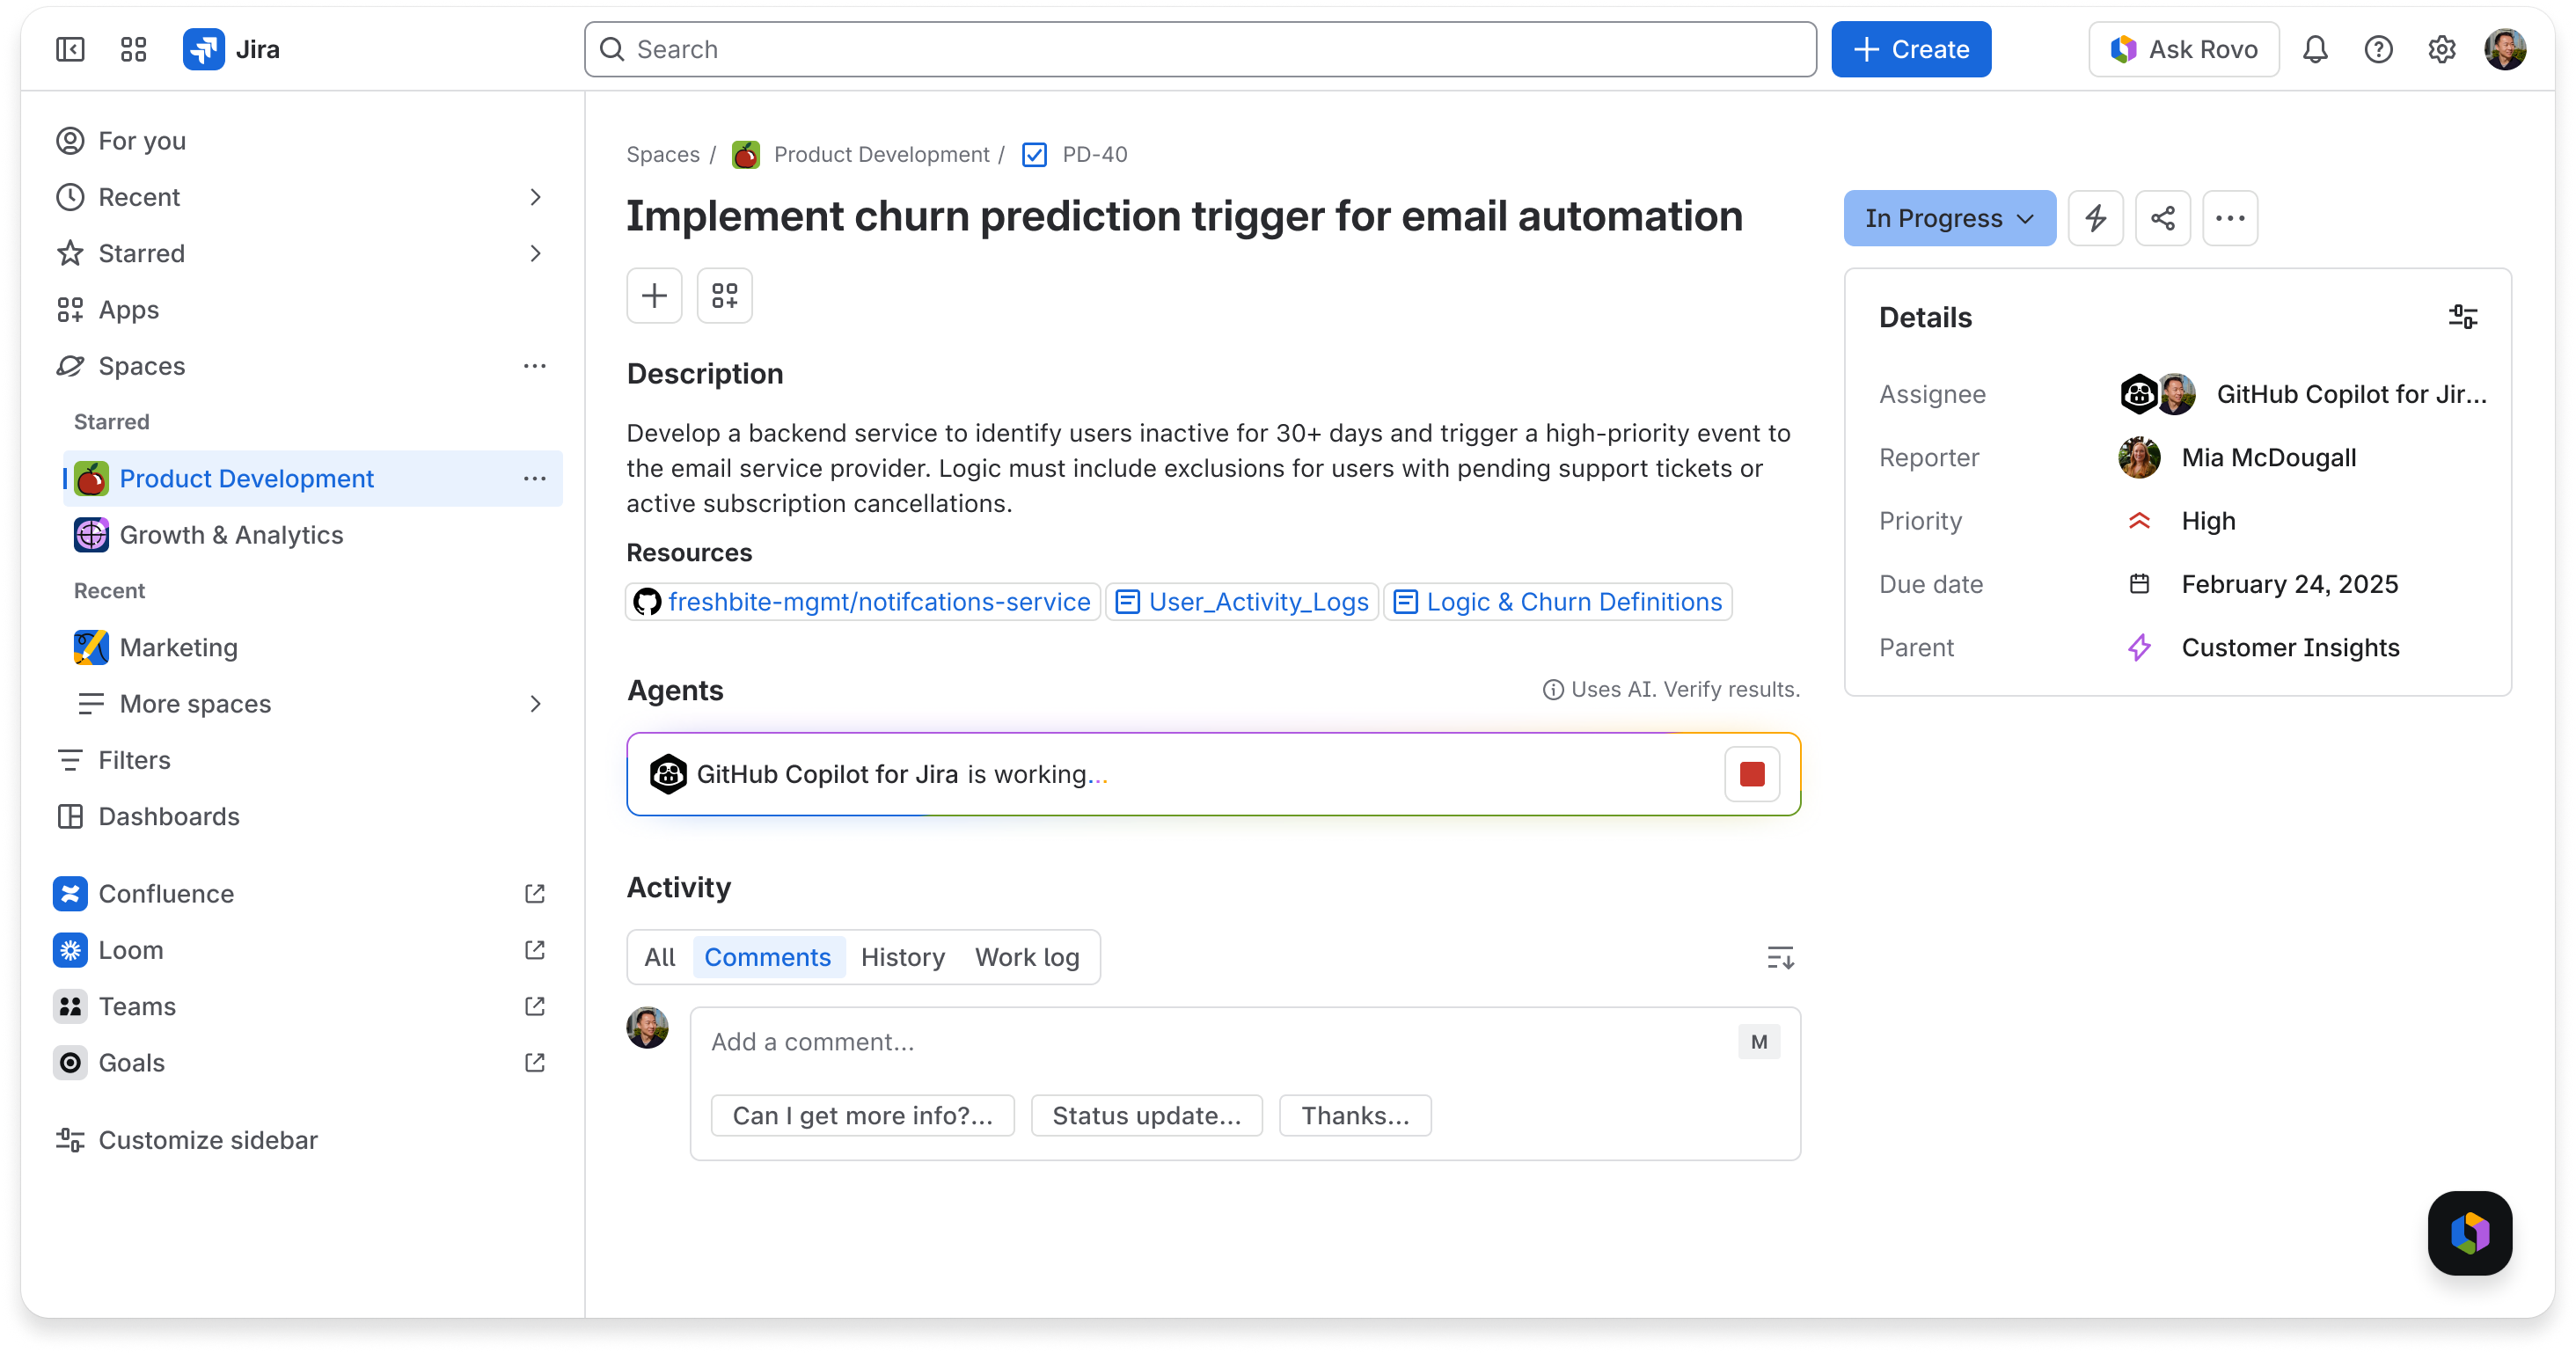2576x1353 pixels.
Task: Click the Spaces breadcrumb
Action: point(662,155)
